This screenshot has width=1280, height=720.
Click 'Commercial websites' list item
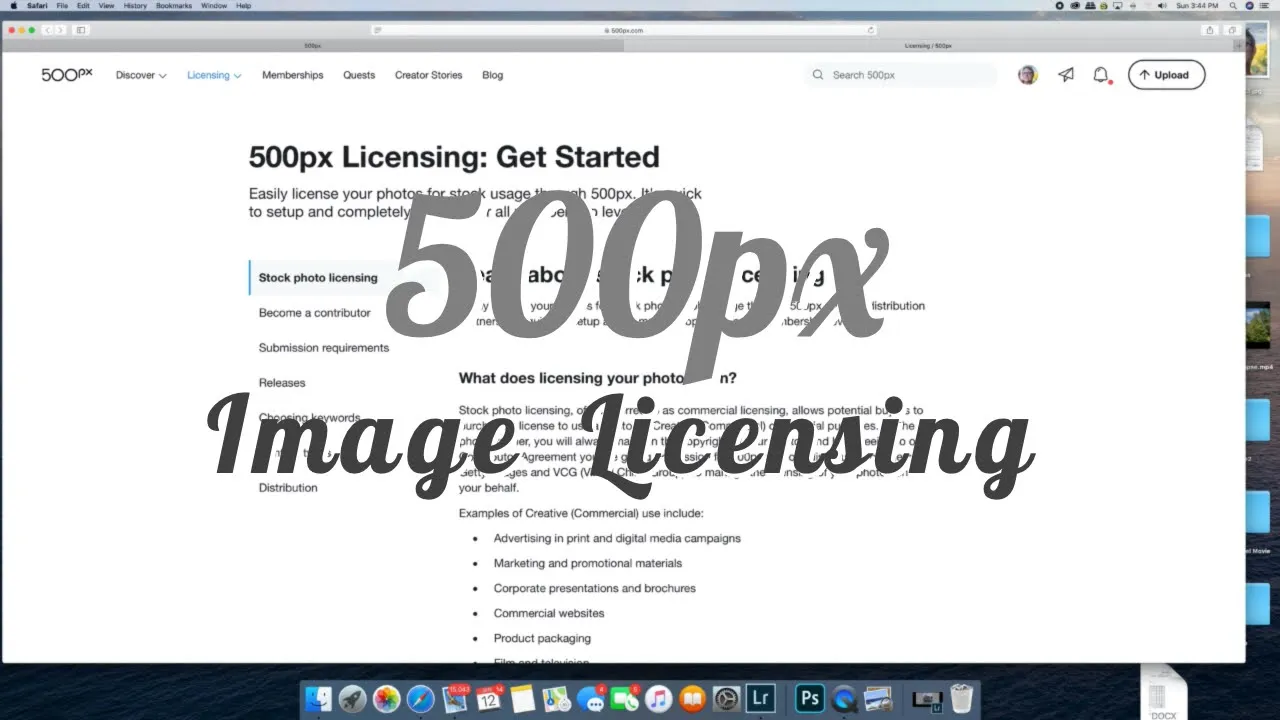pyautogui.click(x=549, y=613)
